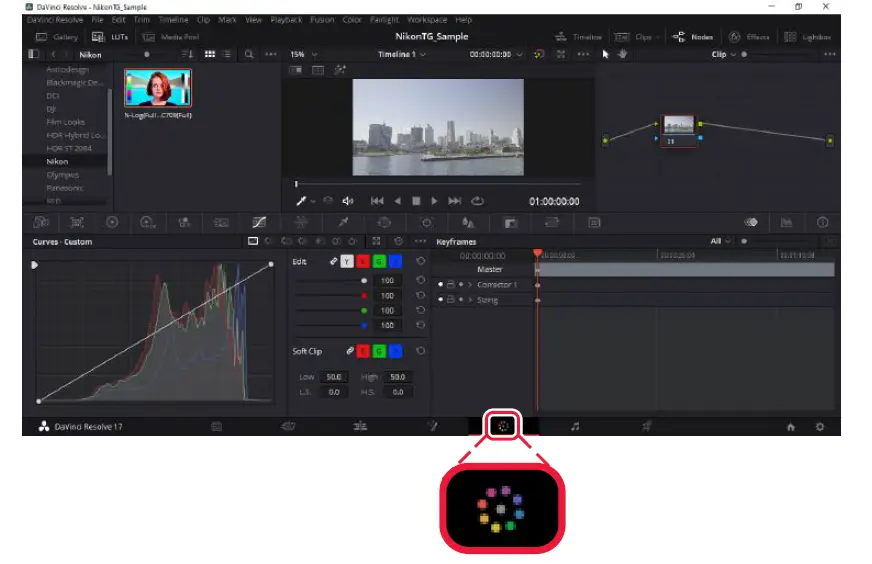Open the Curves palette icon

259,222
